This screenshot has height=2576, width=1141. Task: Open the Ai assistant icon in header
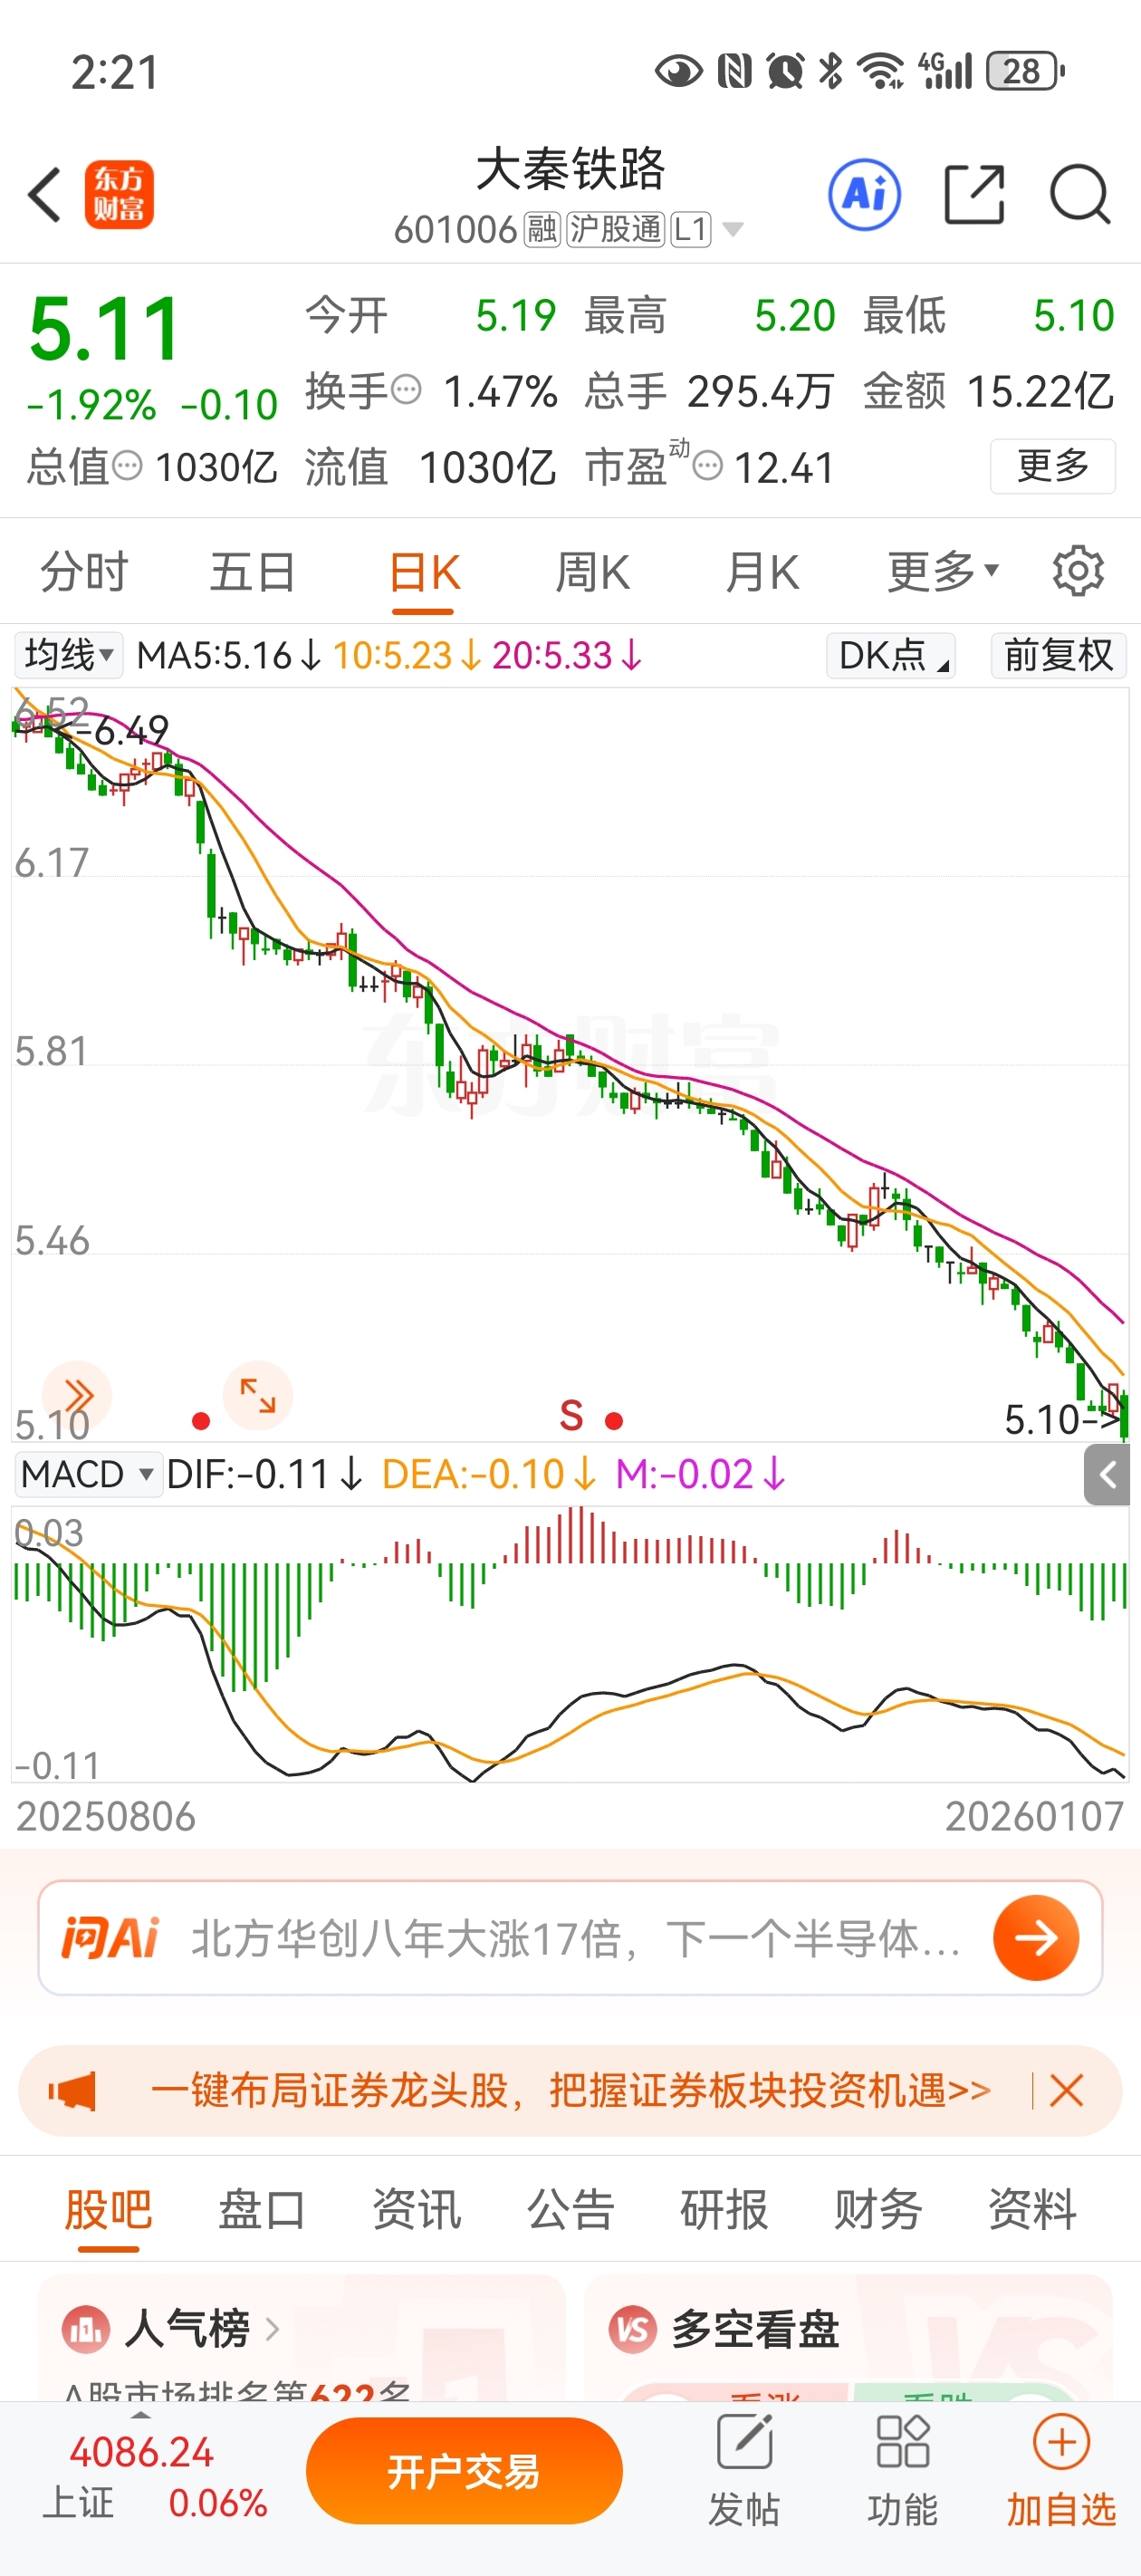pyautogui.click(x=864, y=194)
